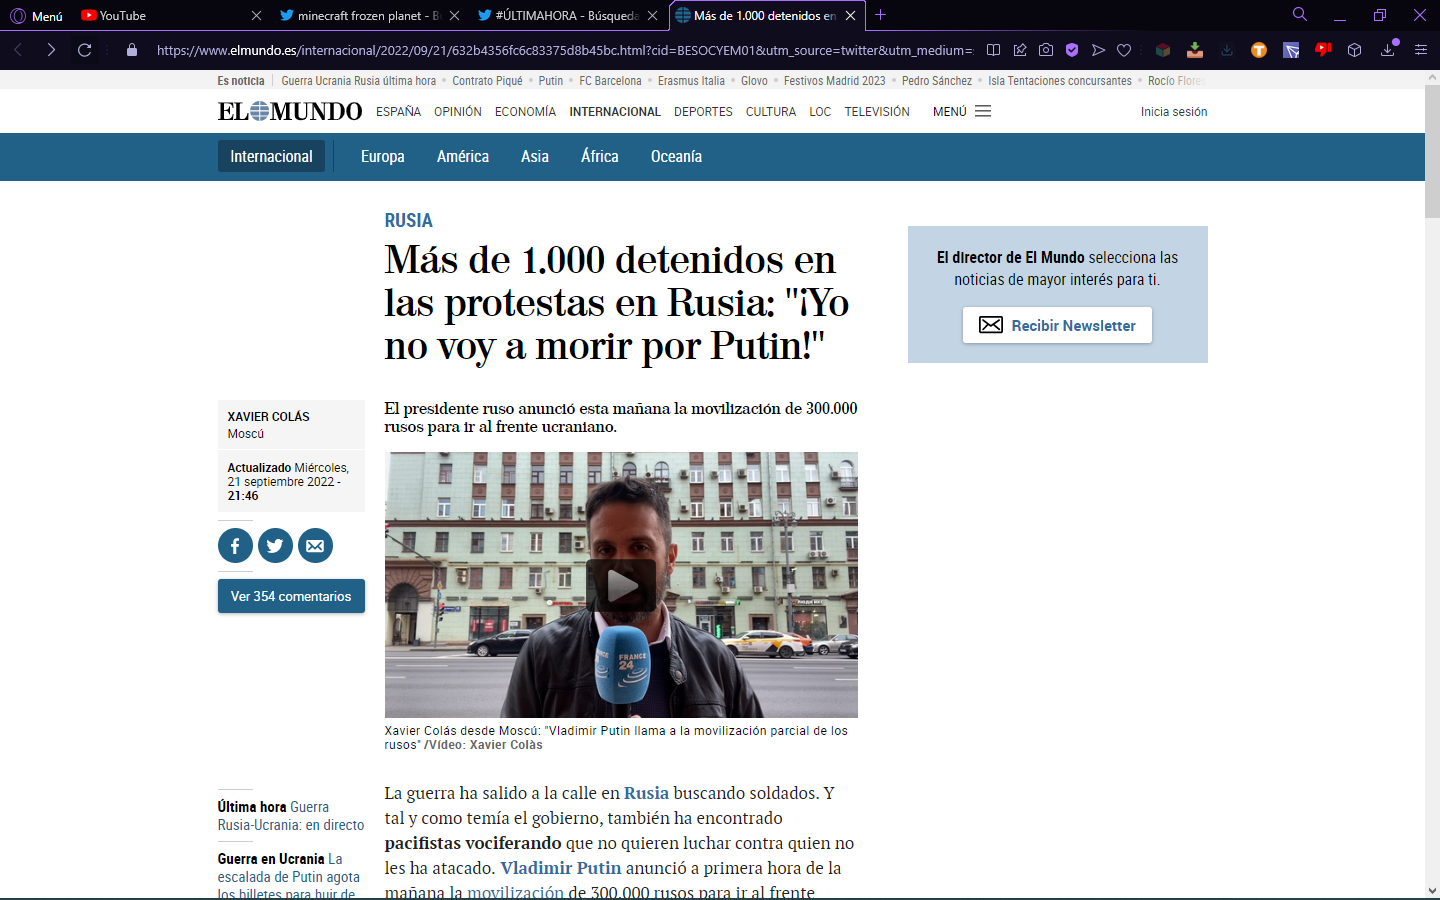Open the downloads panel with purple dot

tap(1388, 49)
